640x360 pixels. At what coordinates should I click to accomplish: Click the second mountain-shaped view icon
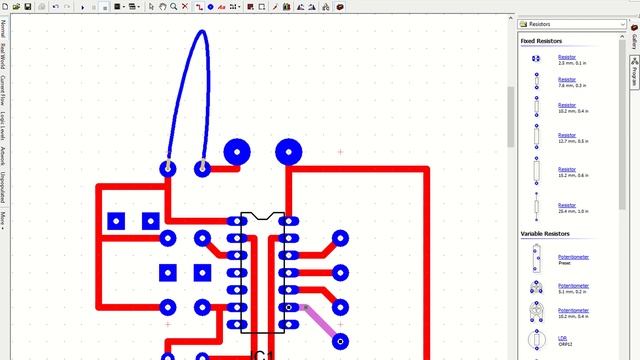[312, 7]
